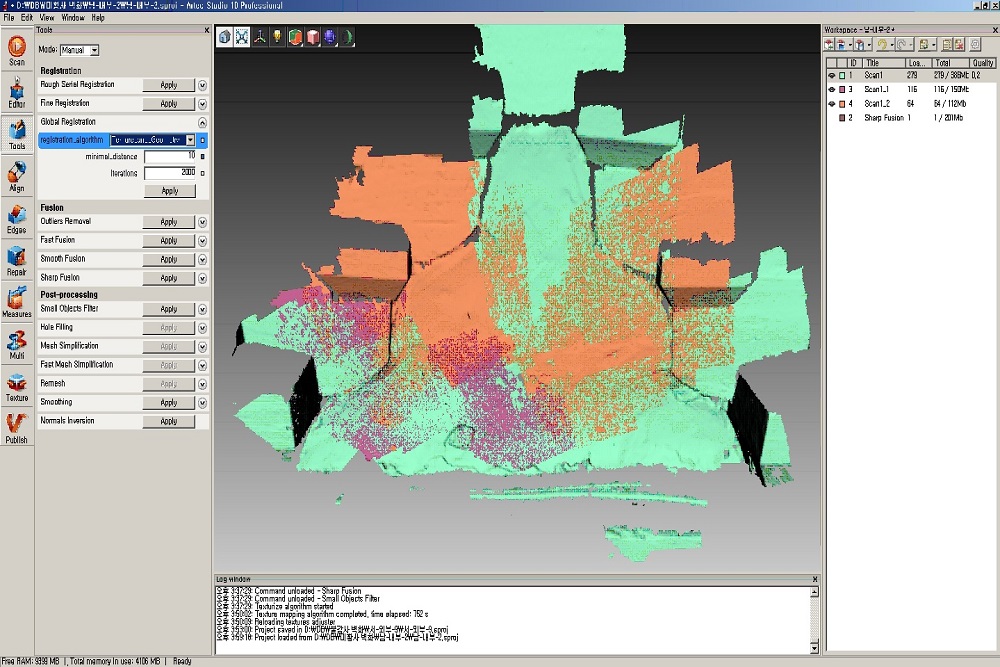The image size is (1000, 667).
Task: Open the View menu
Action: (x=47, y=18)
